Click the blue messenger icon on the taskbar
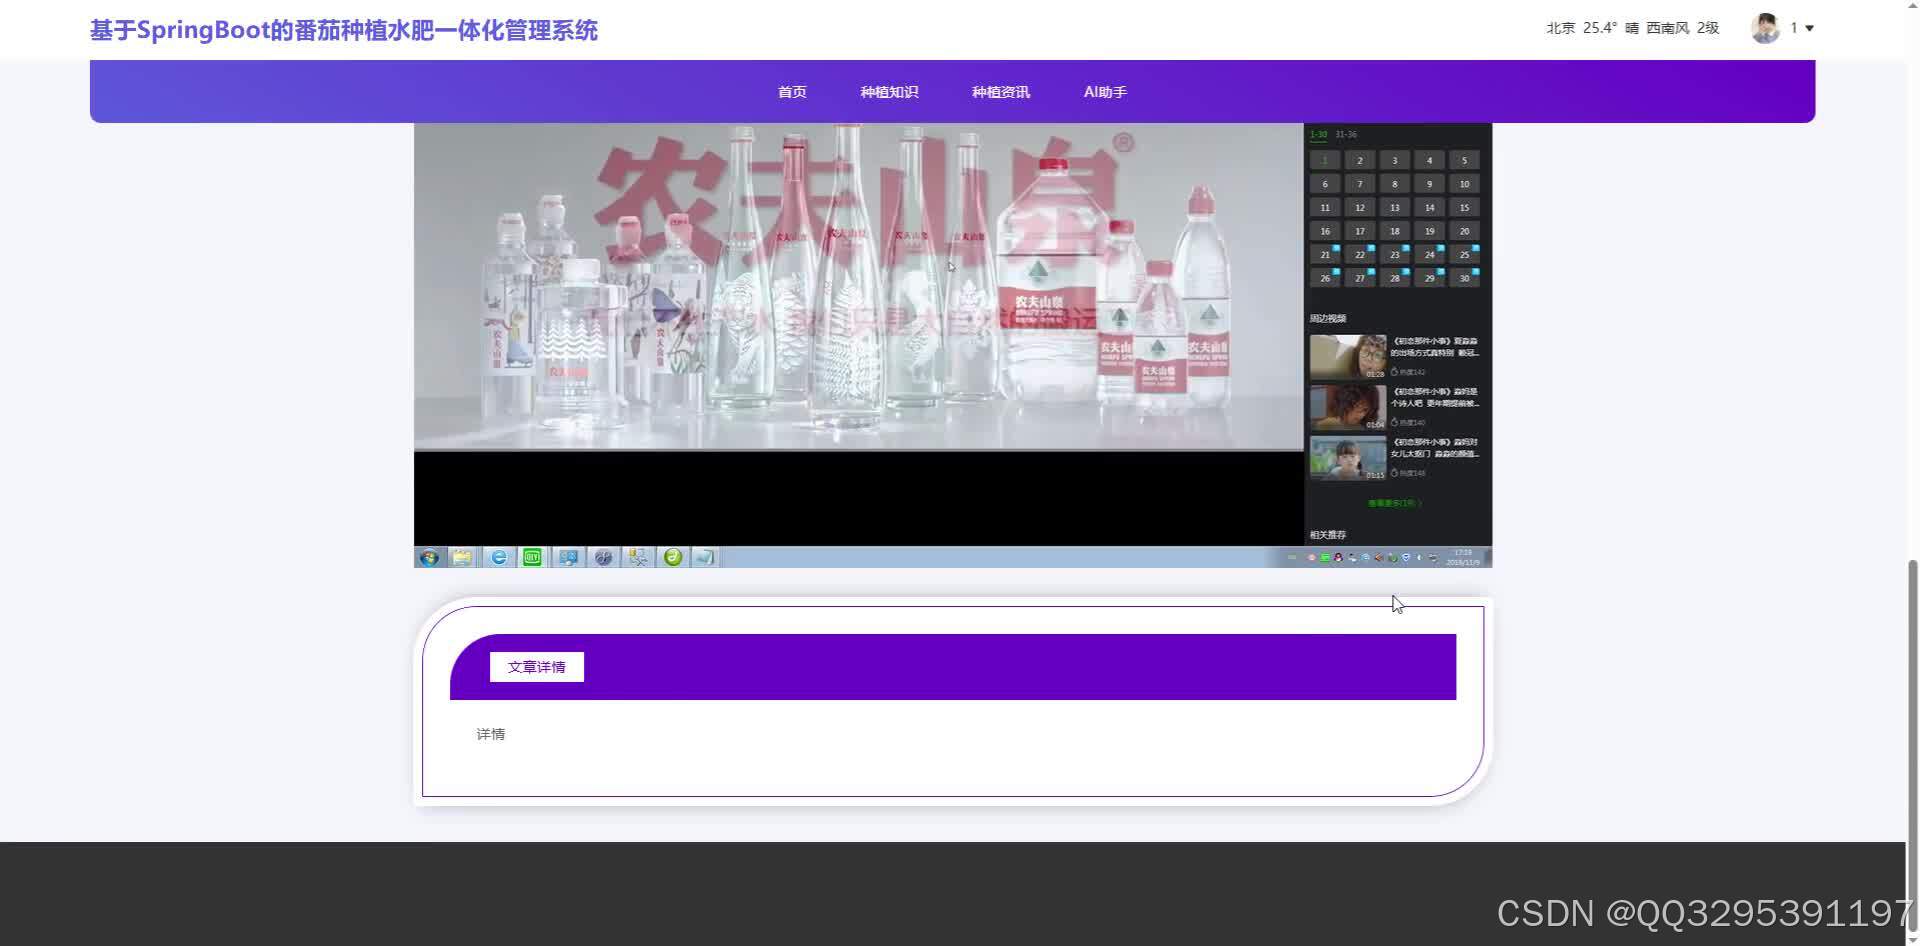Image resolution: width=1920 pixels, height=946 pixels. click(568, 557)
